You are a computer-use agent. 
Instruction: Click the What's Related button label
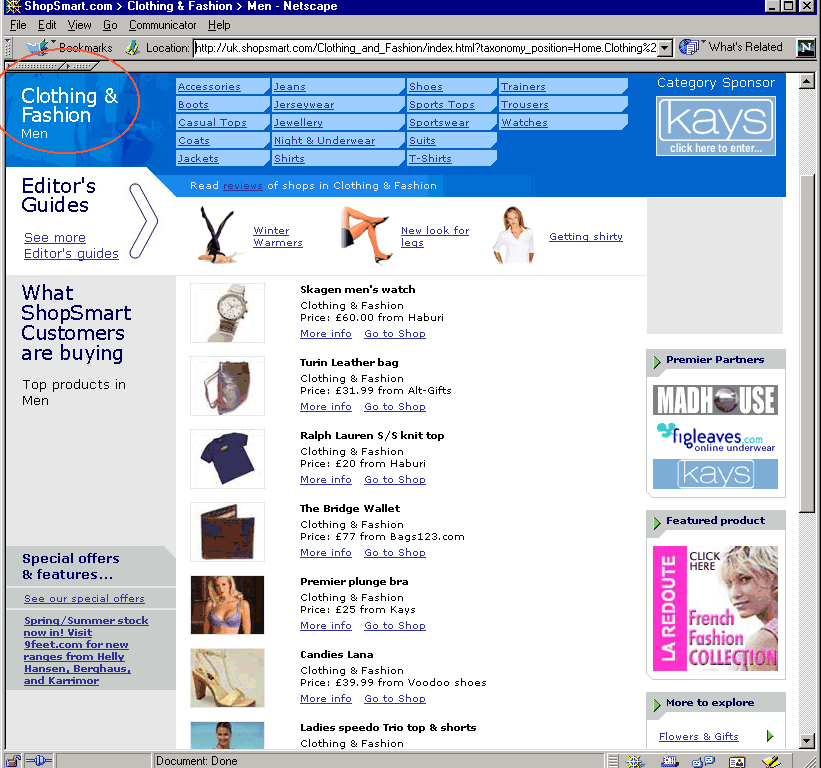point(745,47)
